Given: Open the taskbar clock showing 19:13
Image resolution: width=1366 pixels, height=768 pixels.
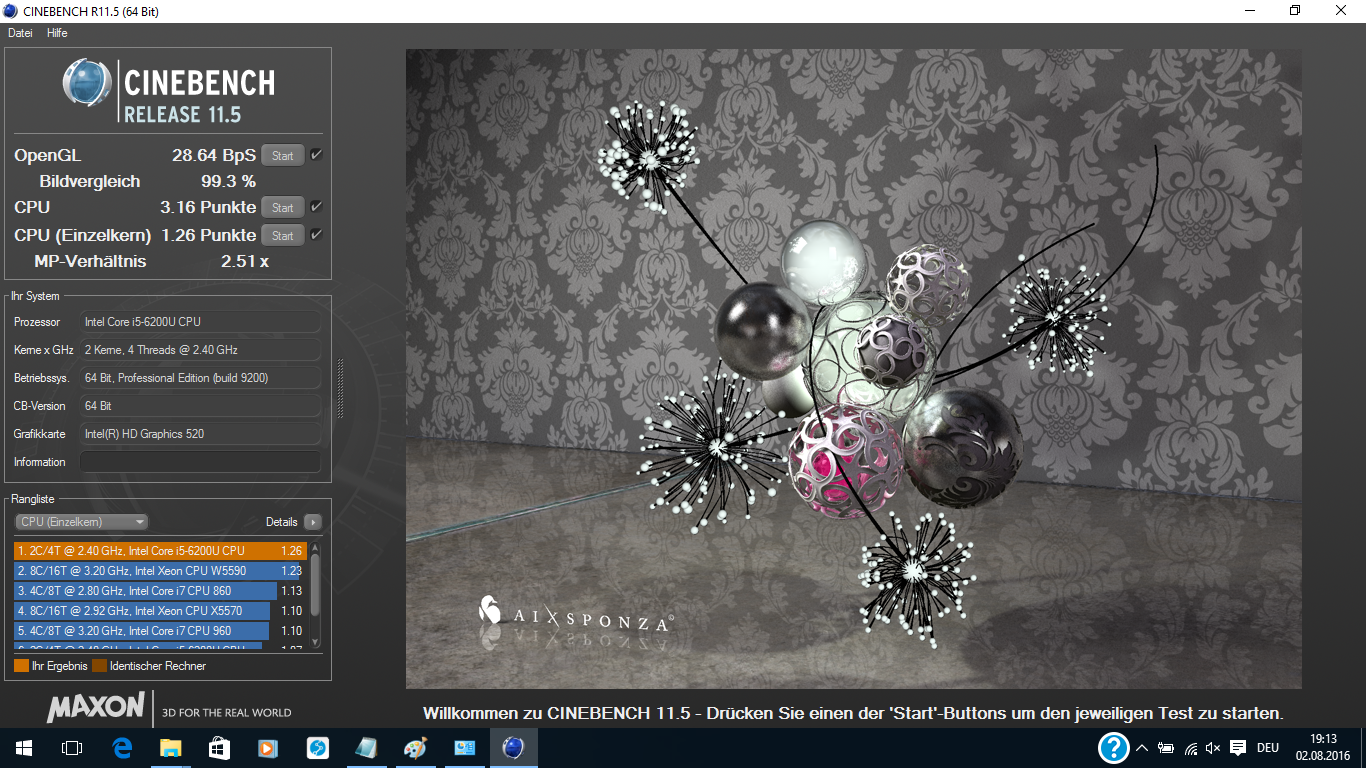Looking at the screenshot, I should click(x=1323, y=748).
